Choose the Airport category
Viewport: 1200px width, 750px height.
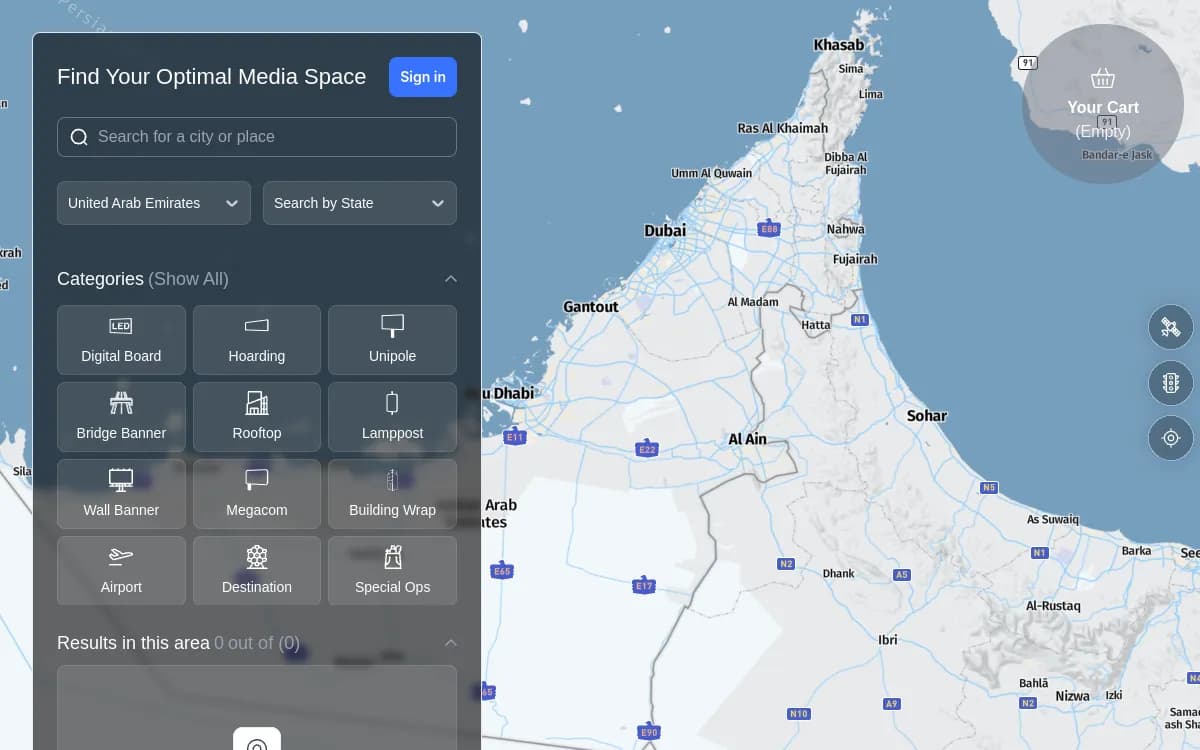click(x=121, y=571)
